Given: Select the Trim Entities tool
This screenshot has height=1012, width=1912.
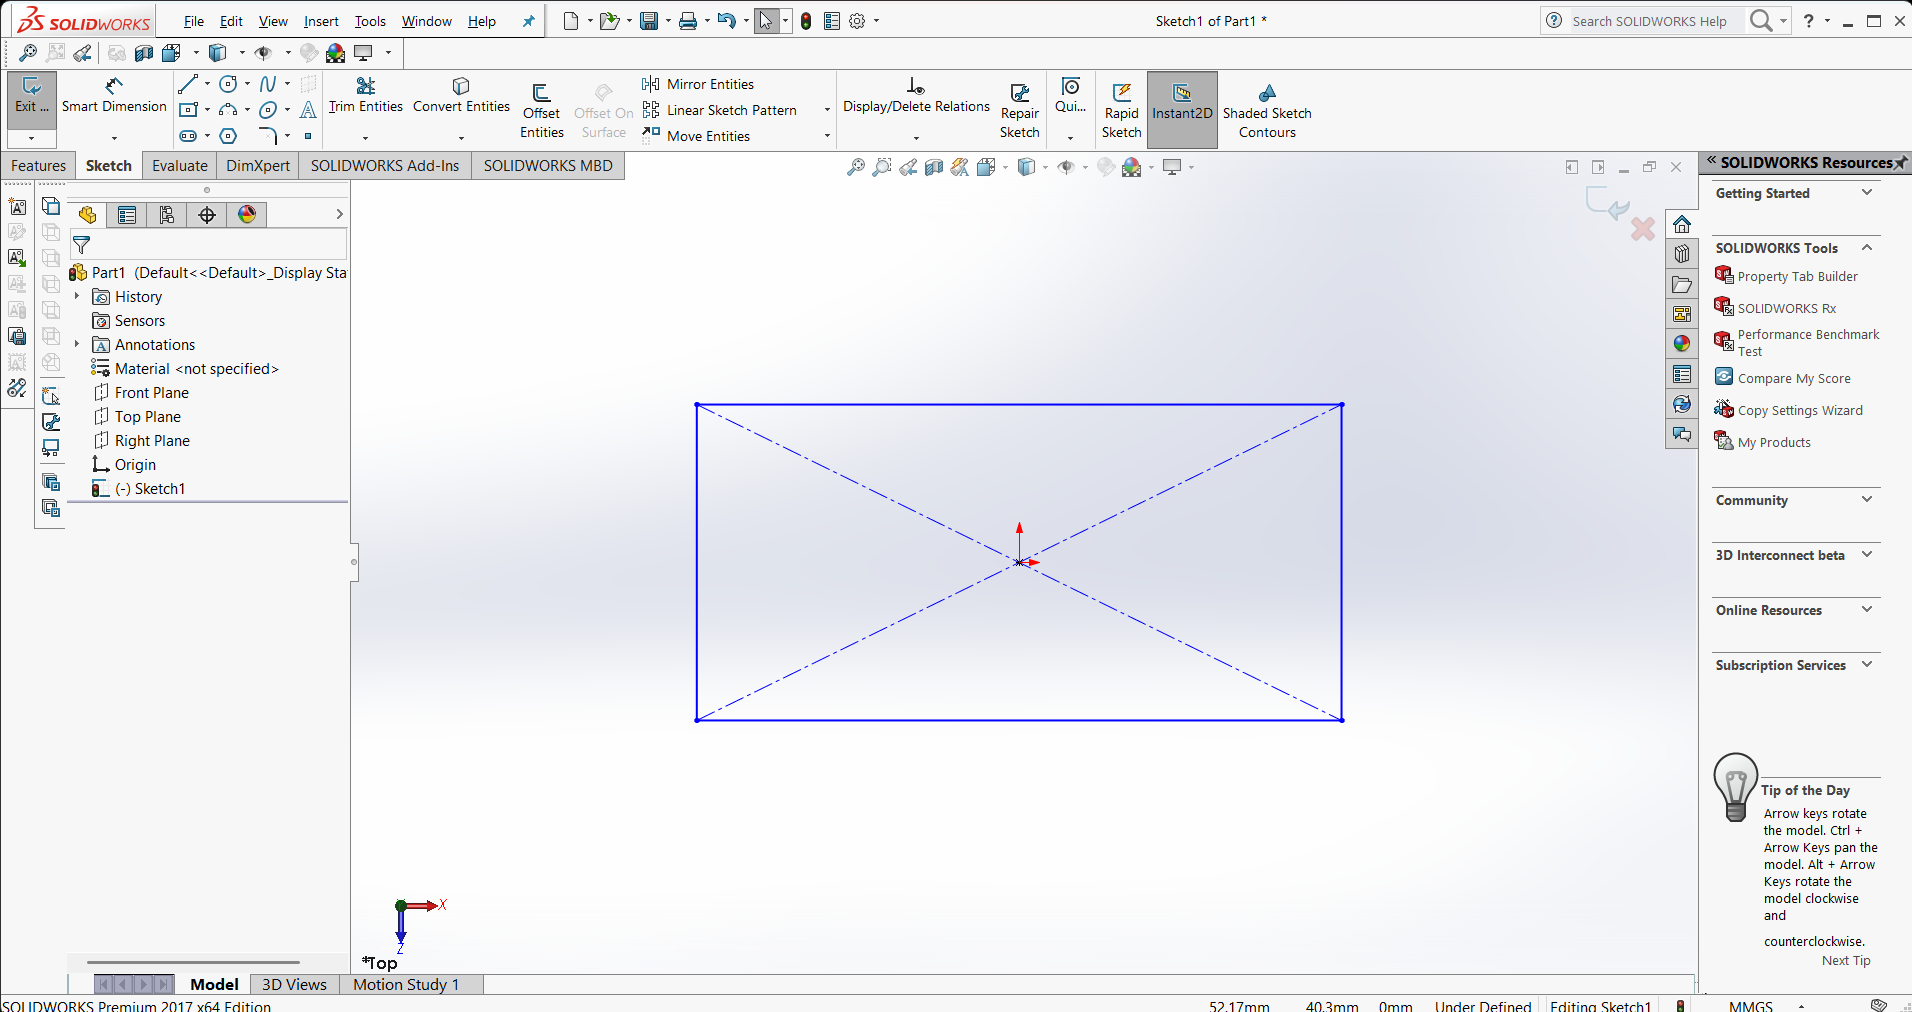Looking at the screenshot, I should click(365, 96).
